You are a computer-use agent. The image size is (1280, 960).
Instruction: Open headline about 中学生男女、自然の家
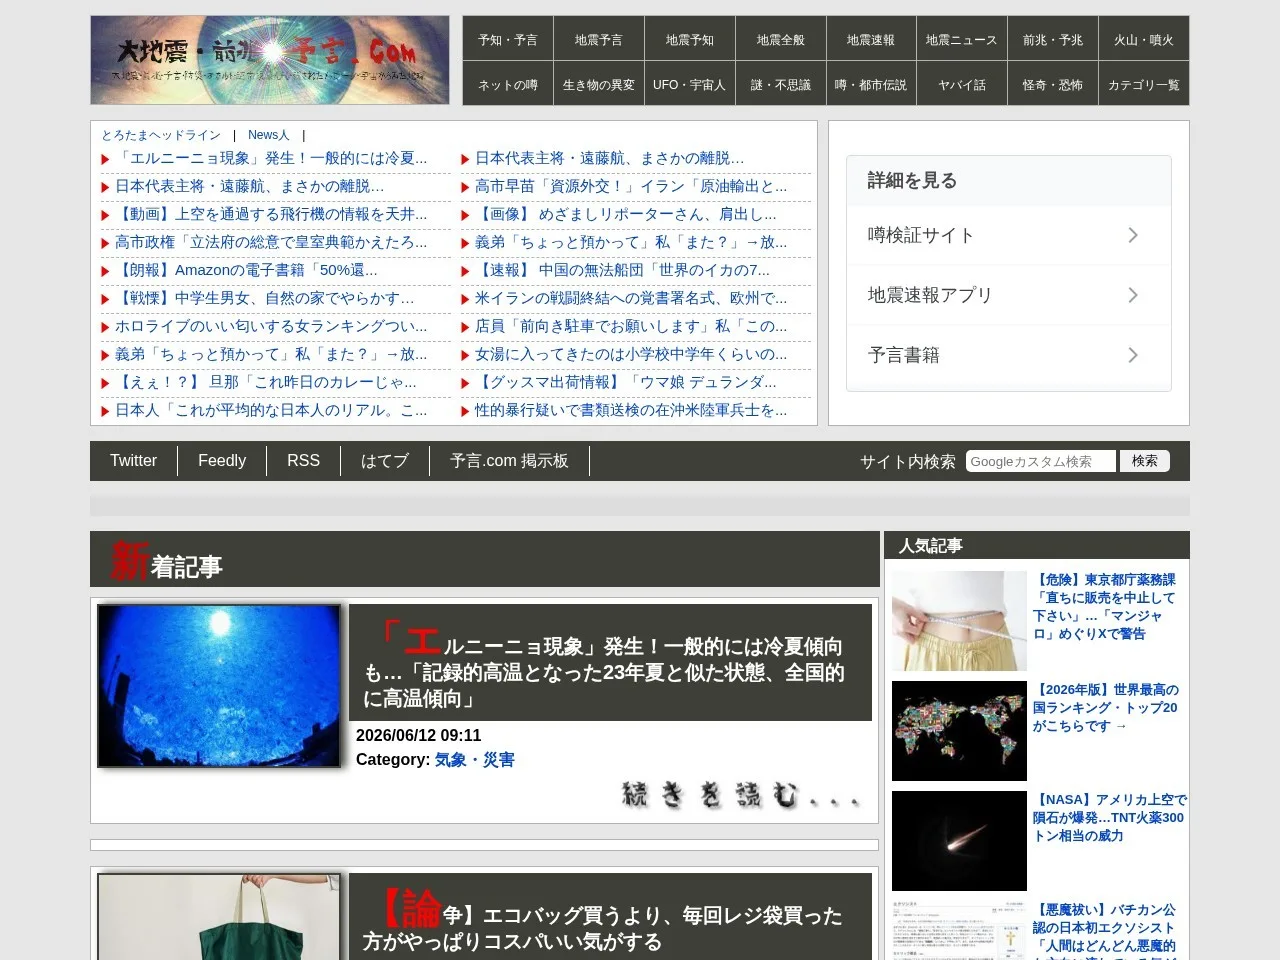click(264, 298)
